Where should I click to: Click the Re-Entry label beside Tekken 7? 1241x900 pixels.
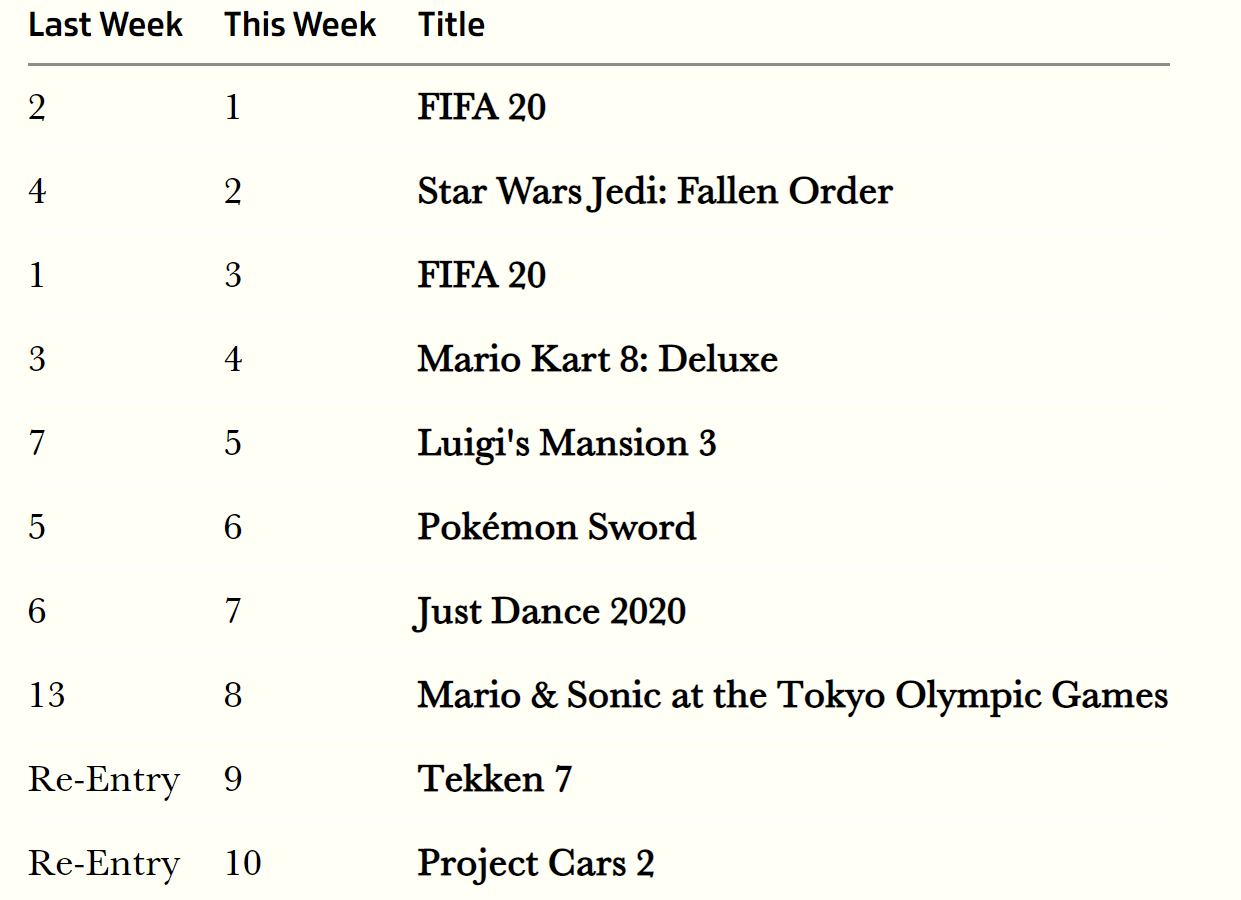coord(104,779)
